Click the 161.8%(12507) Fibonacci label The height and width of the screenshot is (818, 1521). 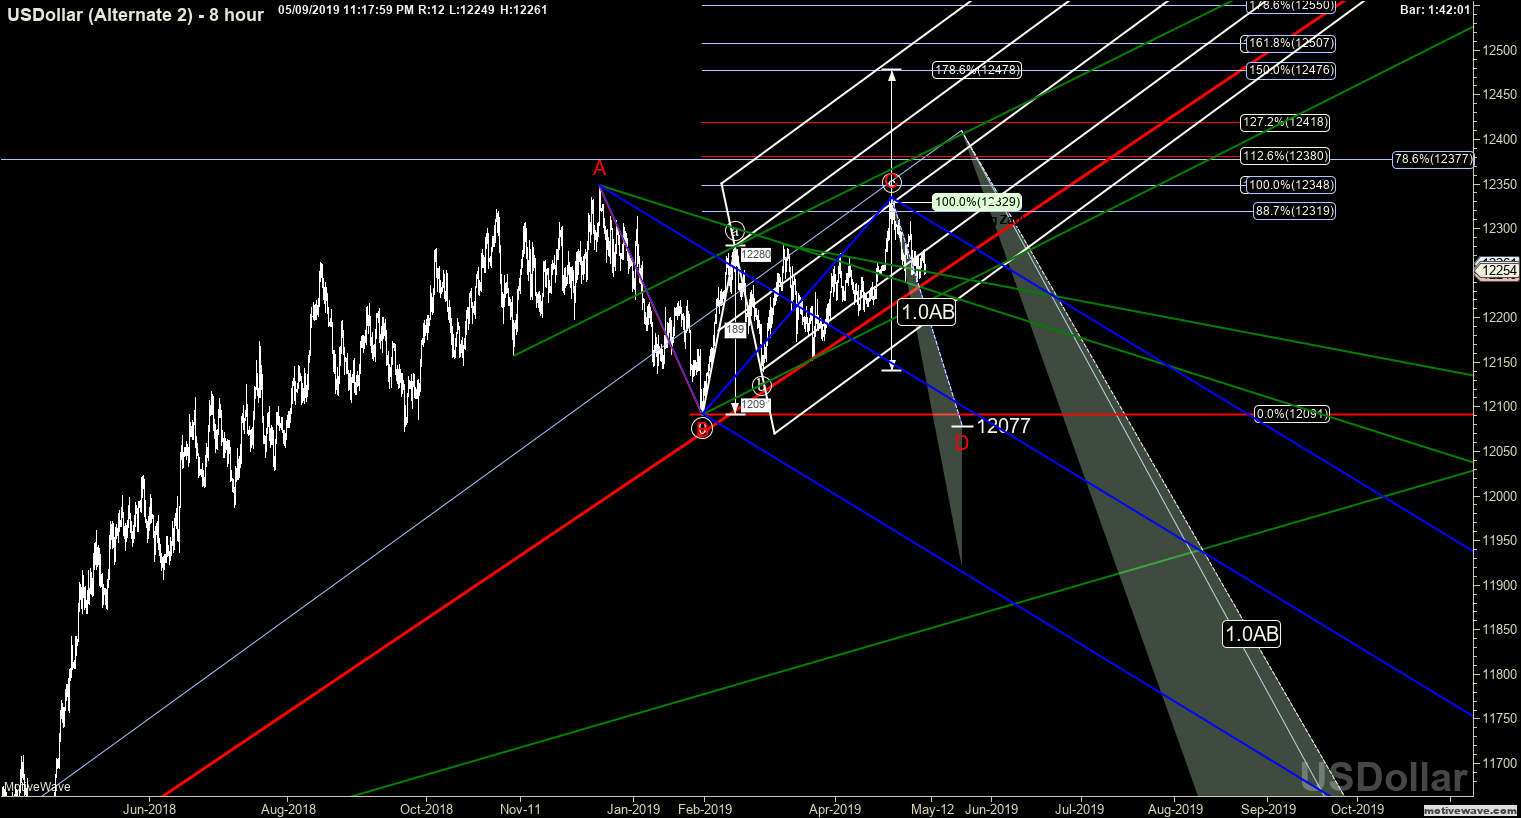coord(1289,44)
